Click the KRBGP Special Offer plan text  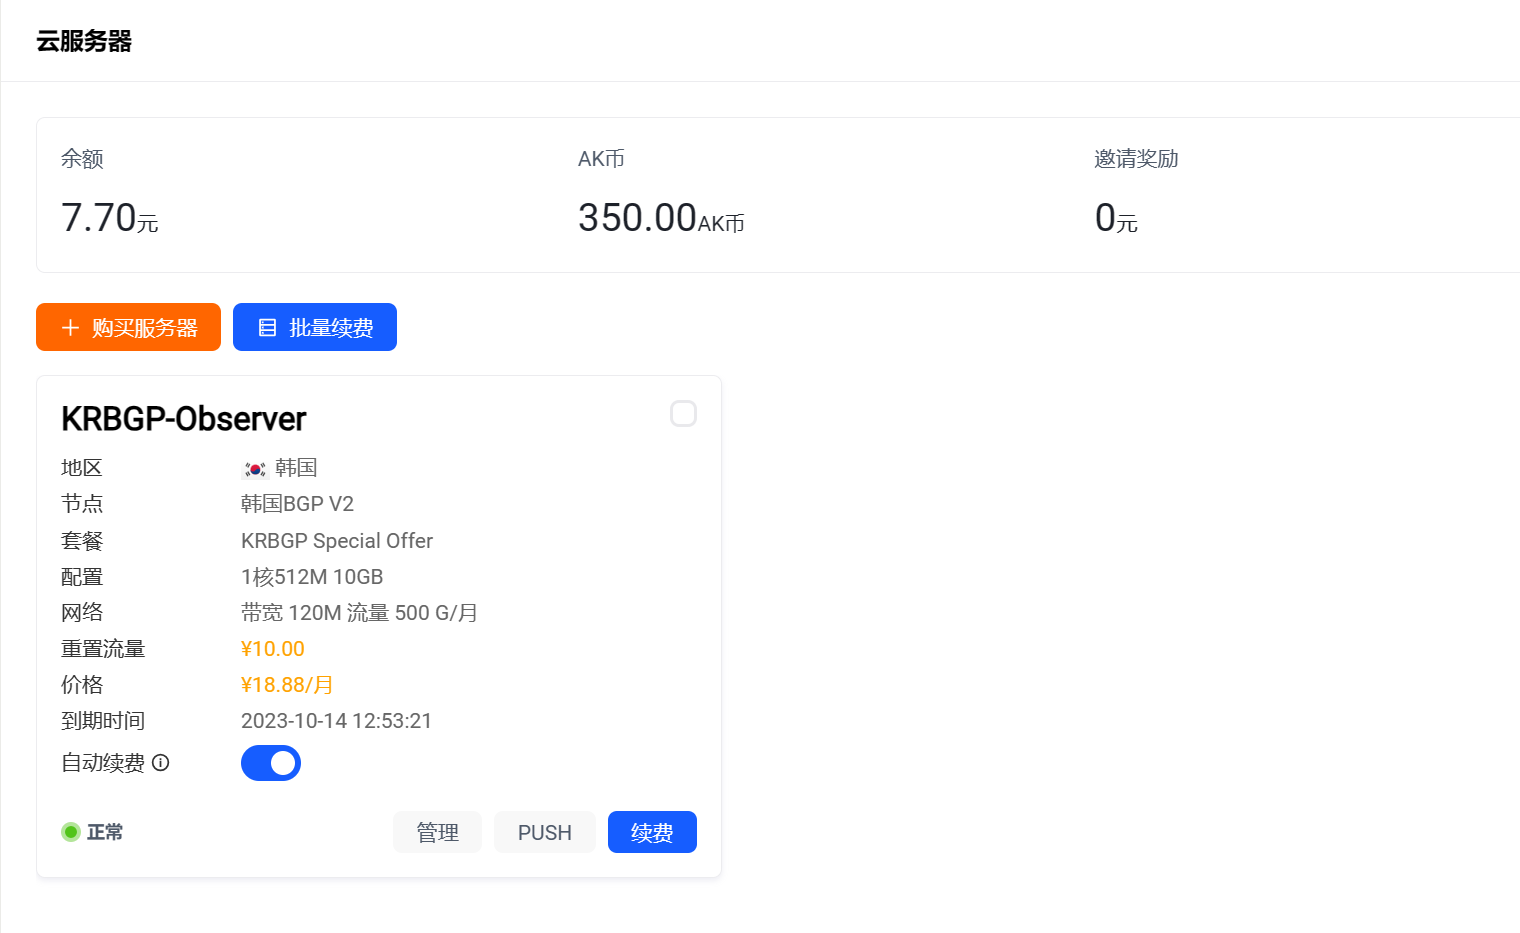pos(337,541)
